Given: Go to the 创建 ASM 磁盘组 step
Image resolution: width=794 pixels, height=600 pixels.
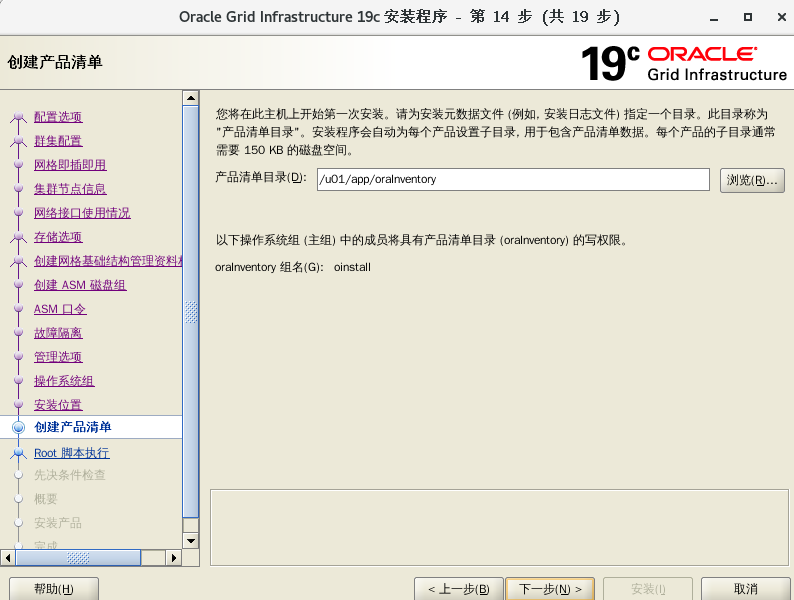Looking at the screenshot, I should click(x=80, y=285).
